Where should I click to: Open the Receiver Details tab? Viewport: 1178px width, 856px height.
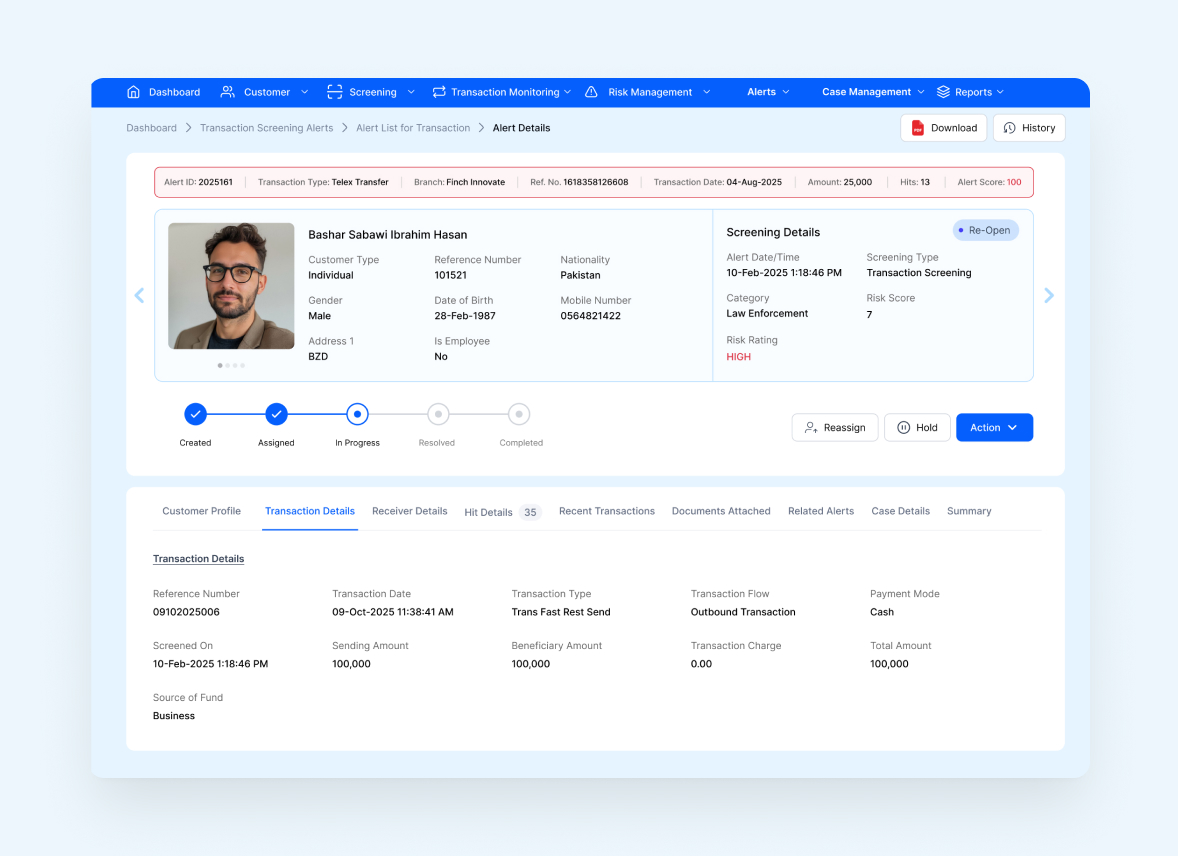pyautogui.click(x=409, y=511)
